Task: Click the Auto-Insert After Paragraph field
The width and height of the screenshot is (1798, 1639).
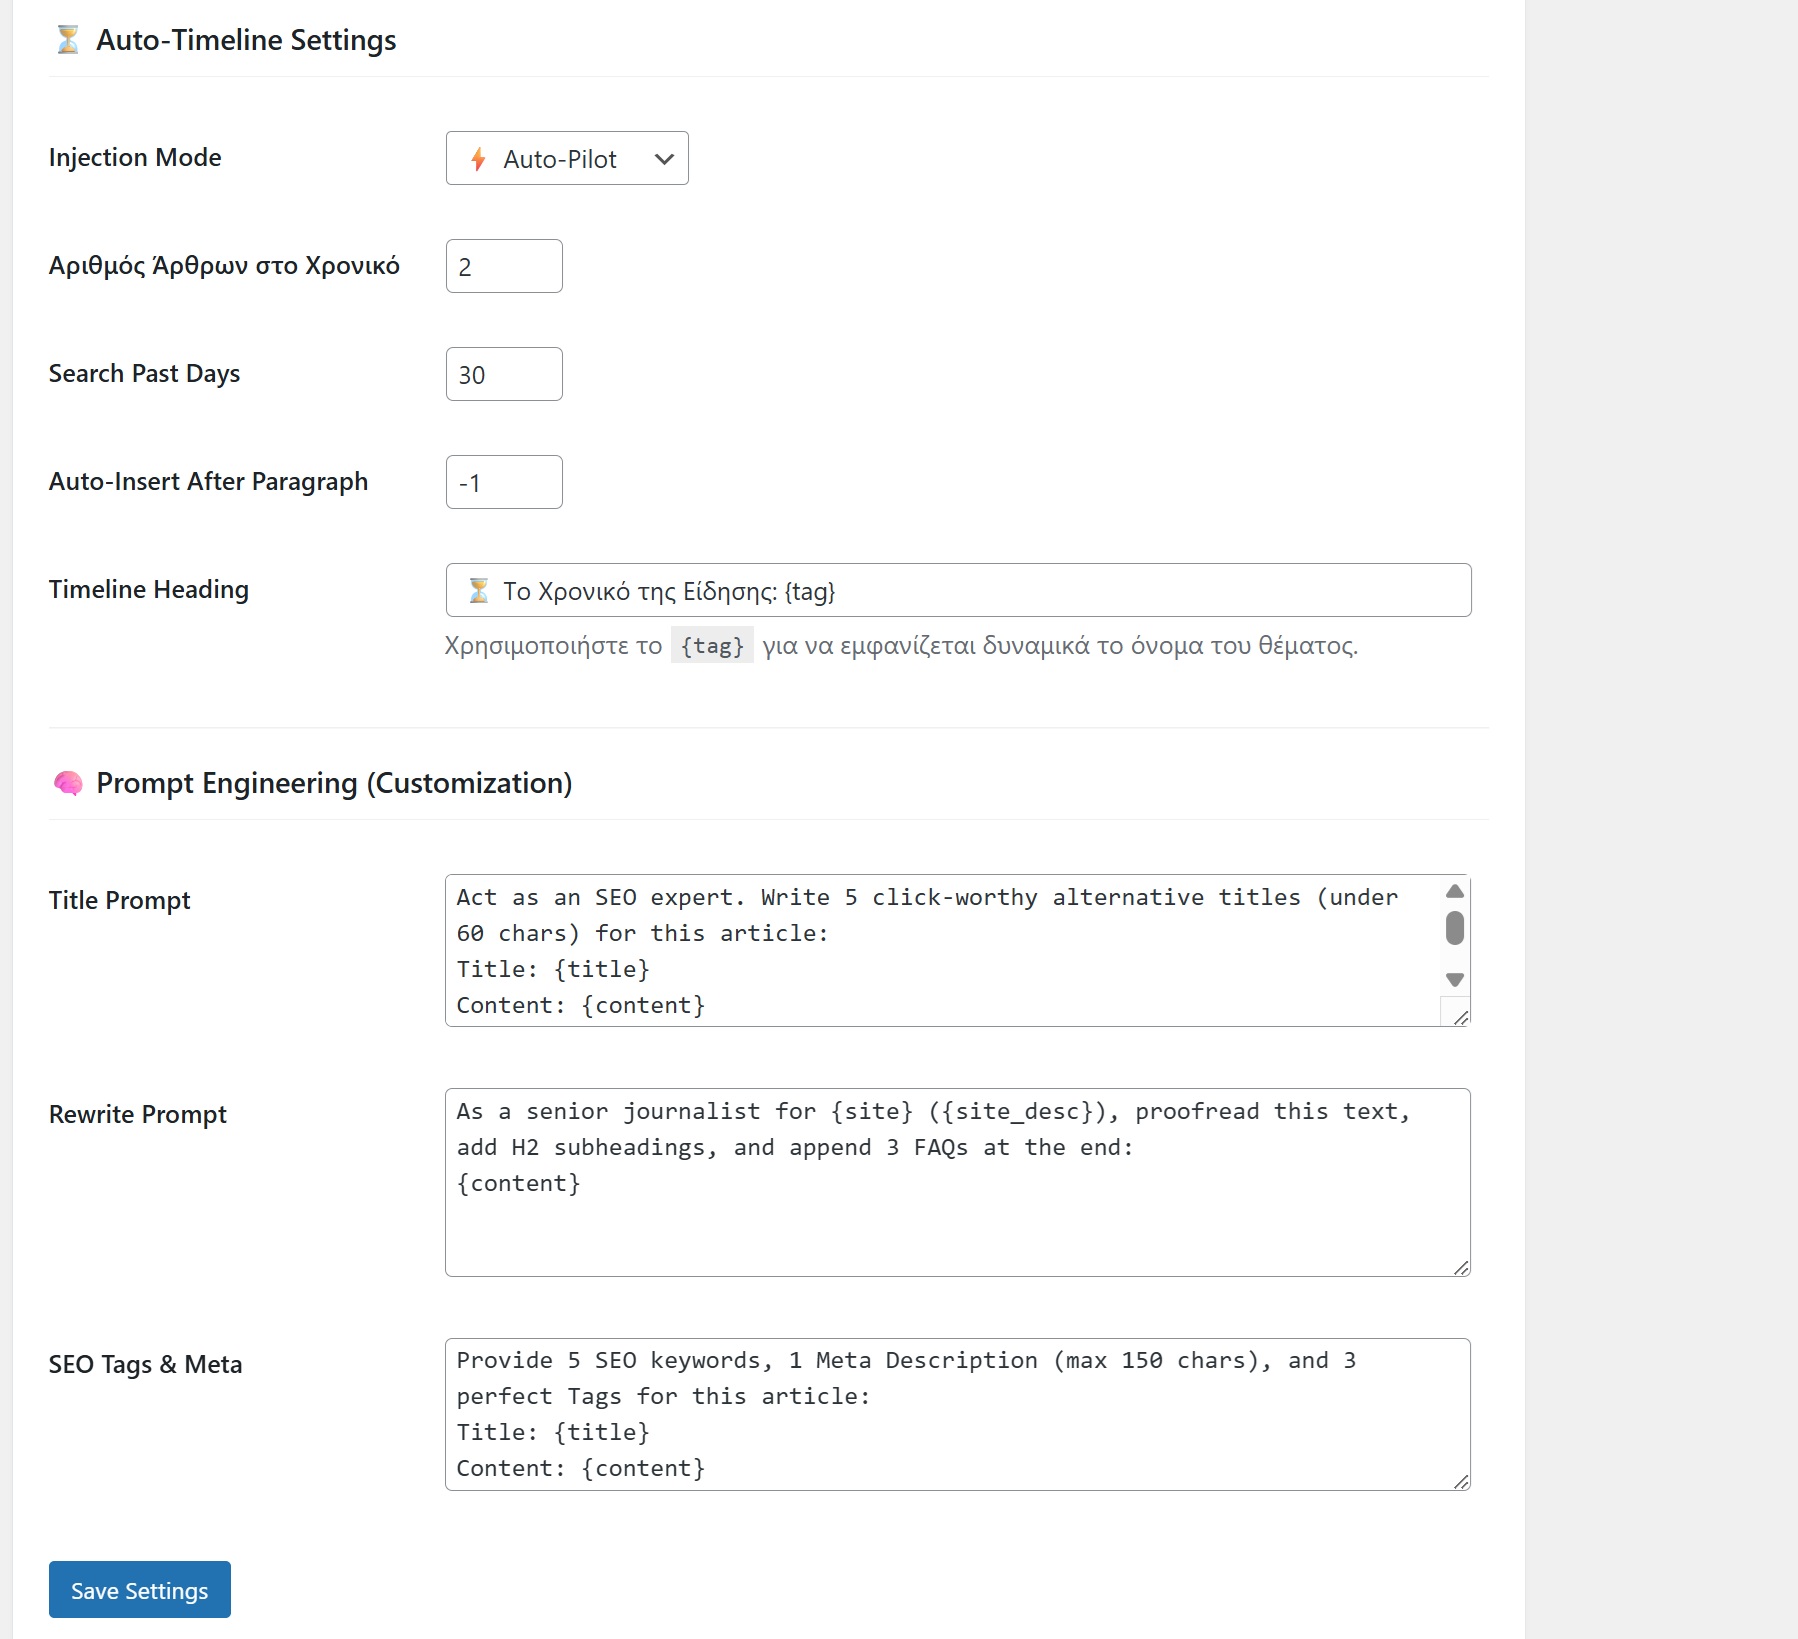Action: (504, 482)
